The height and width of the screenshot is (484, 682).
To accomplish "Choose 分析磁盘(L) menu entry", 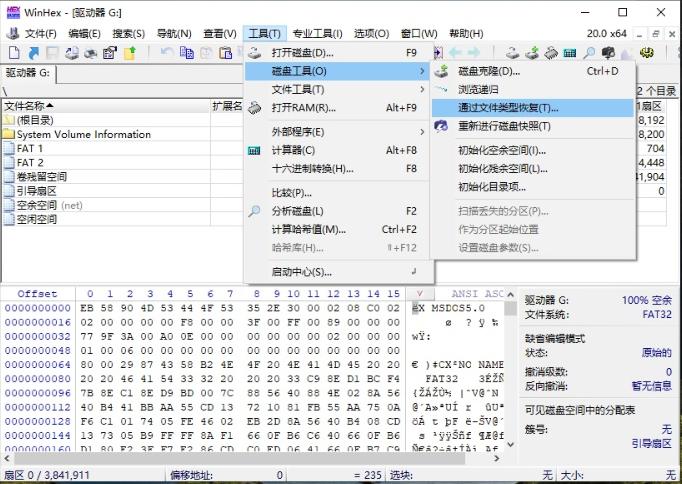I will coord(339,211).
